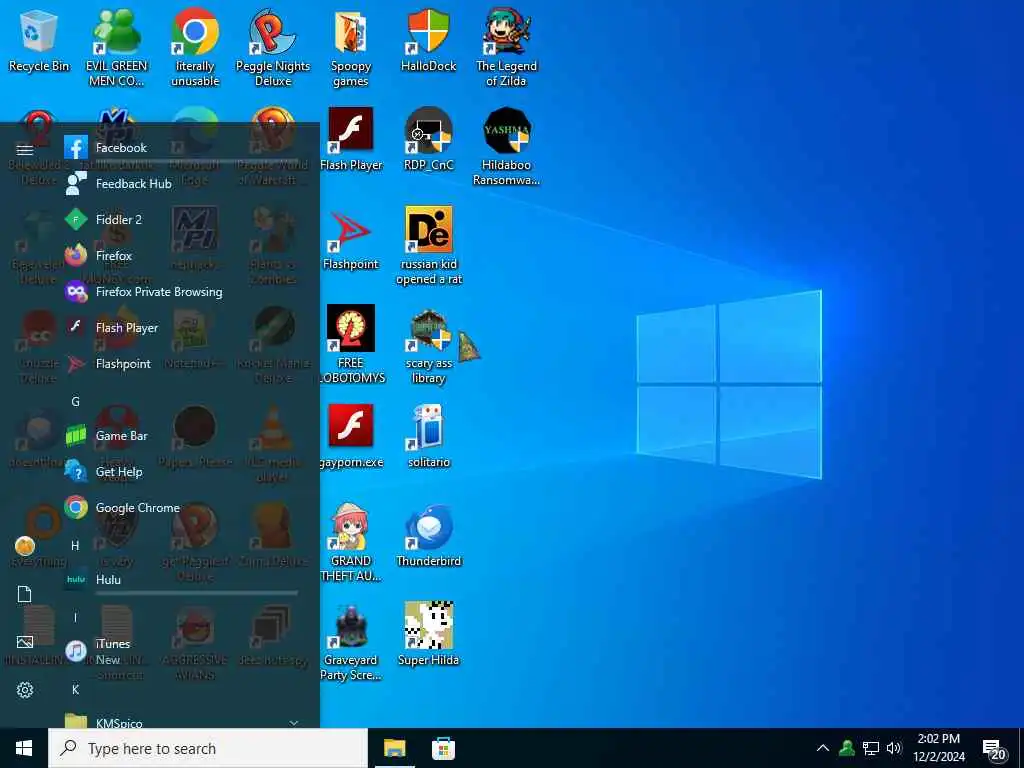Open Fiddler 2 in the Start menu

(180, 219)
